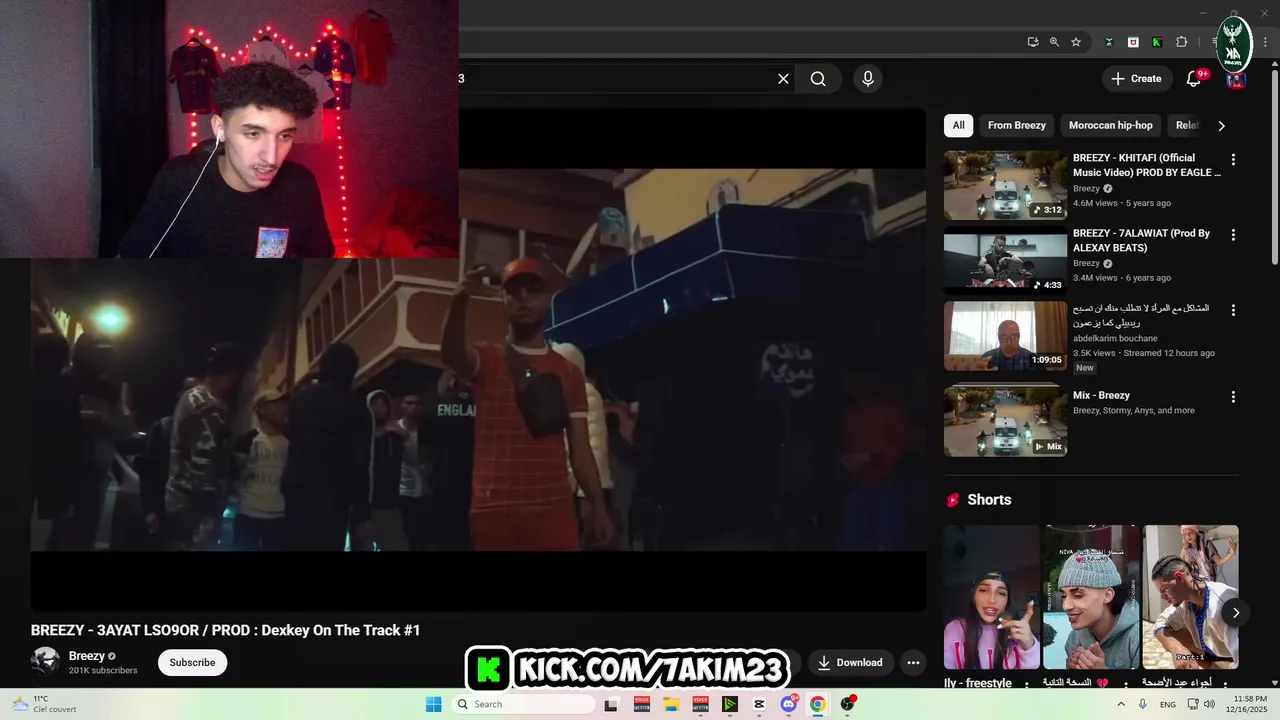Show more filter chips with right arrow
Viewport: 1280px width, 720px height.
click(1221, 125)
